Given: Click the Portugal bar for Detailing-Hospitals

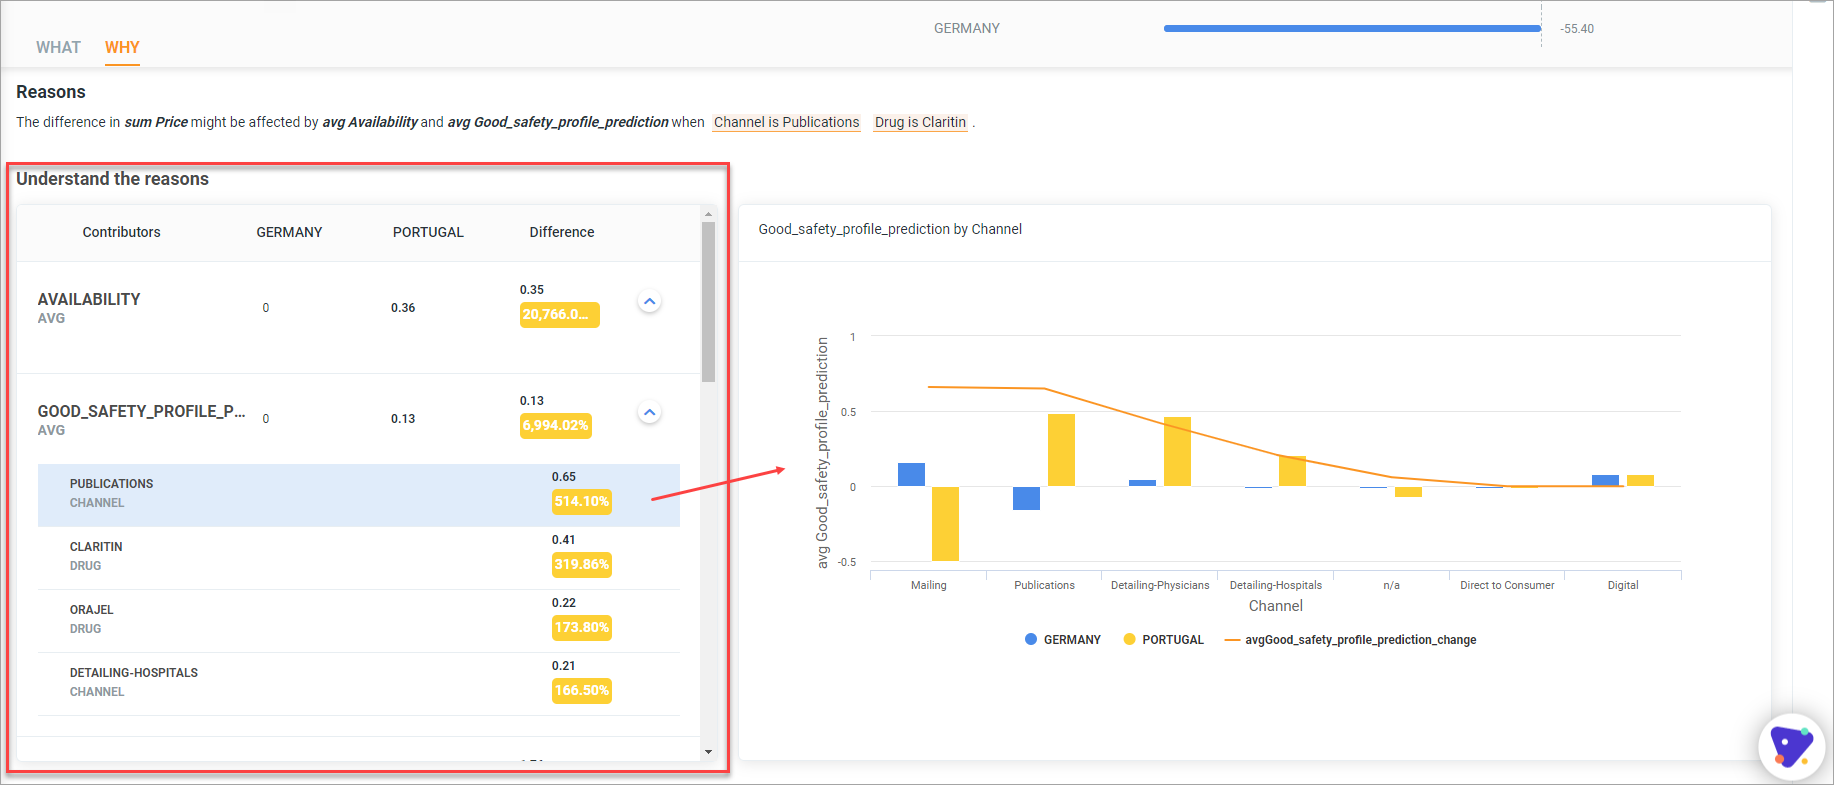Looking at the screenshot, I should (1292, 471).
